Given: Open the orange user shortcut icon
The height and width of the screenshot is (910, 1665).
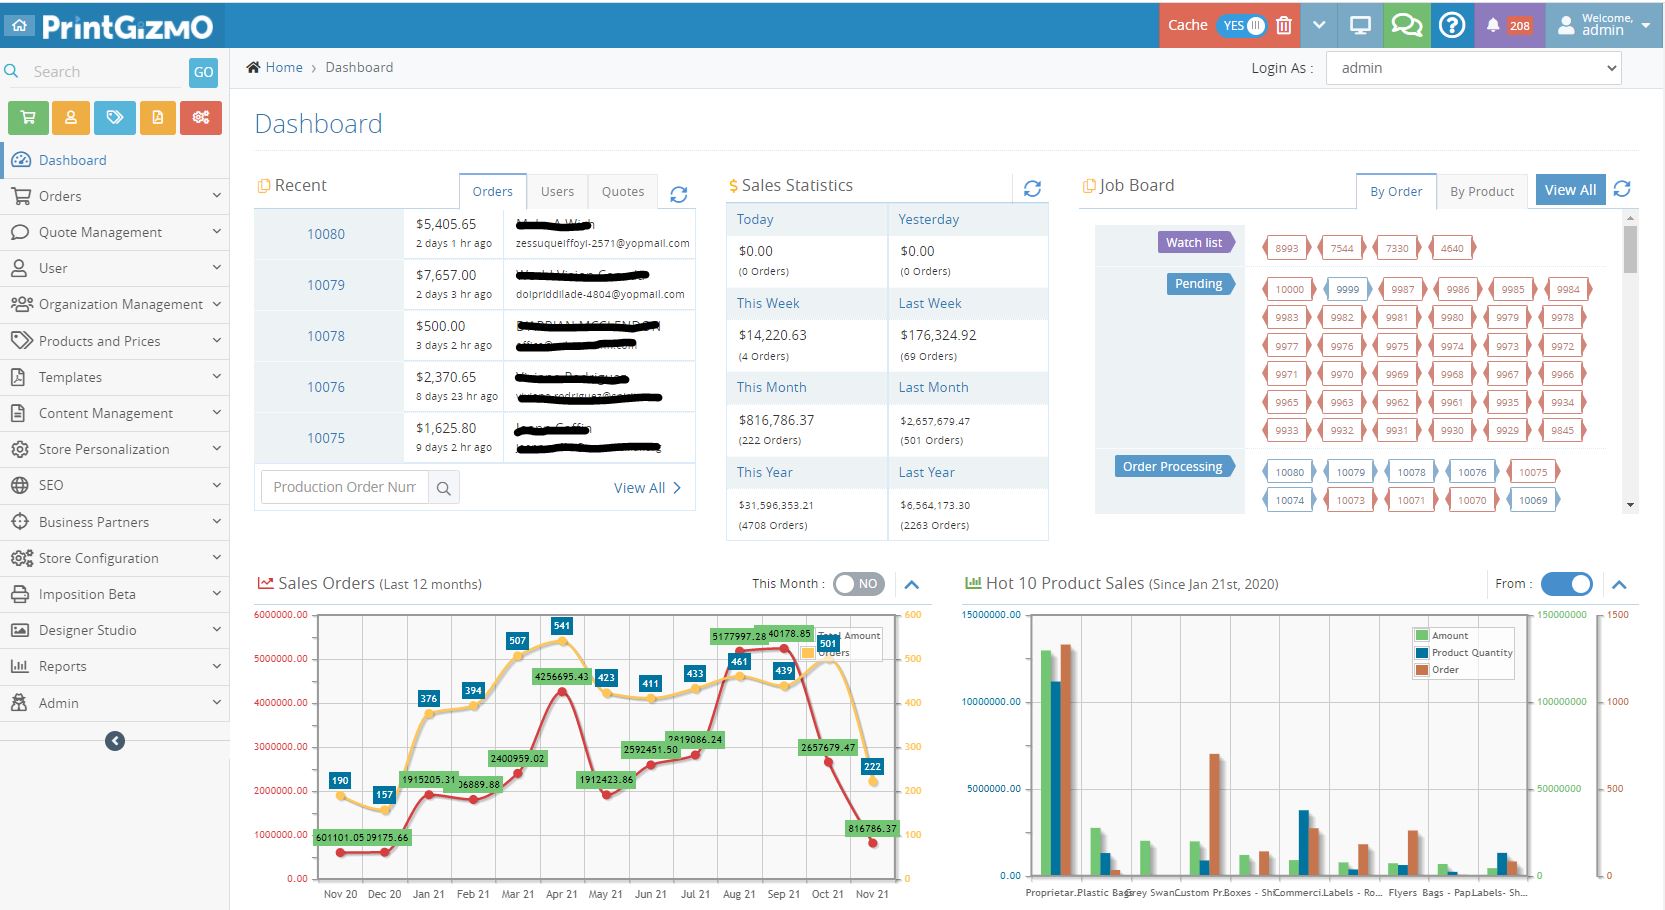Looking at the screenshot, I should [71, 118].
